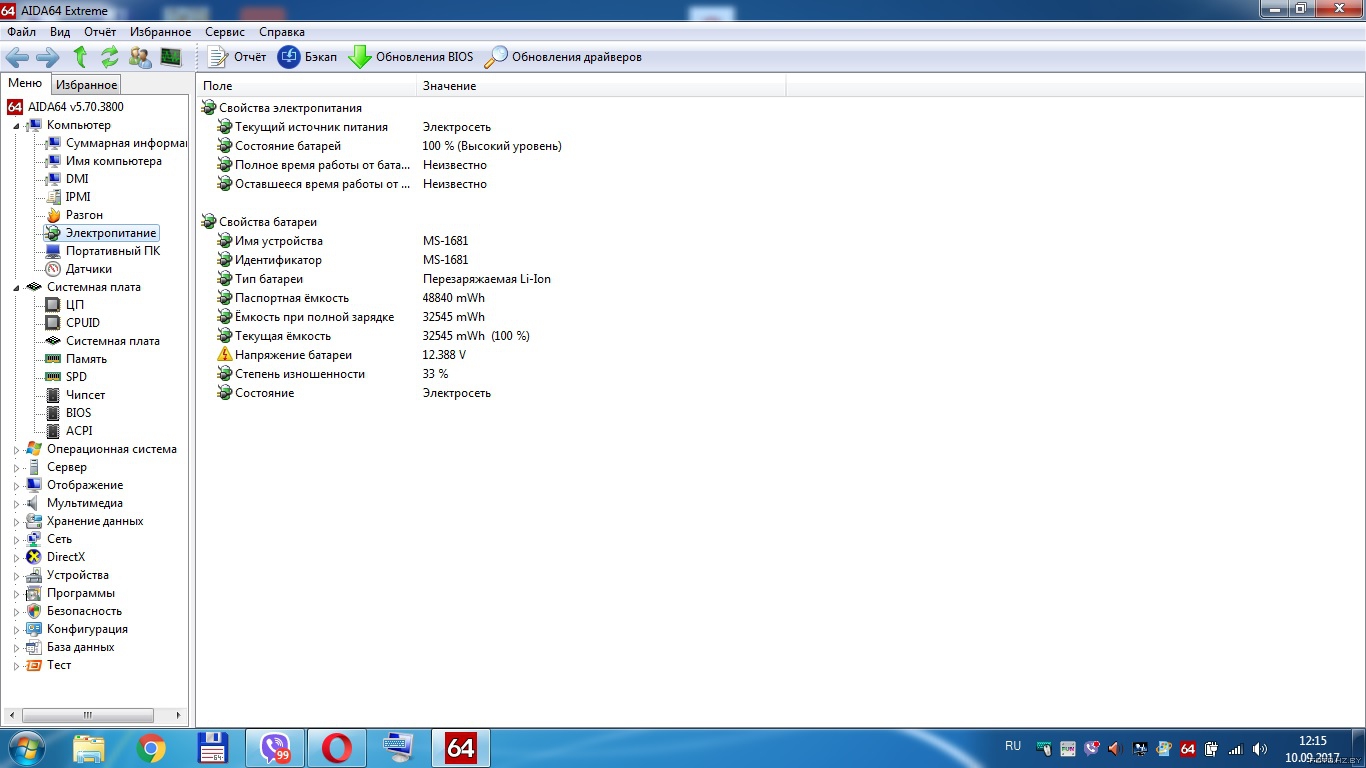Image resolution: width=1366 pixels, height=768 pixels.
Task: Open the Отчёт menu in menu bar
Action: click(x=100, y=32)
